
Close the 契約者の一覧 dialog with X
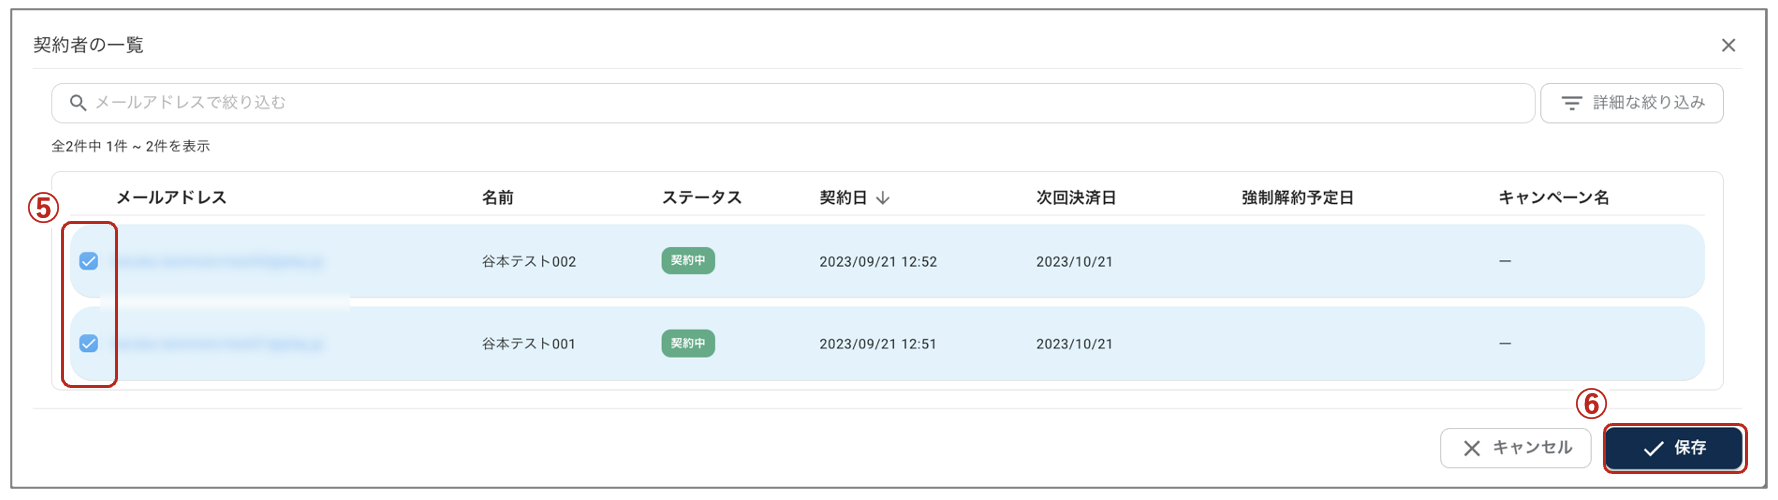point(1728,45)
